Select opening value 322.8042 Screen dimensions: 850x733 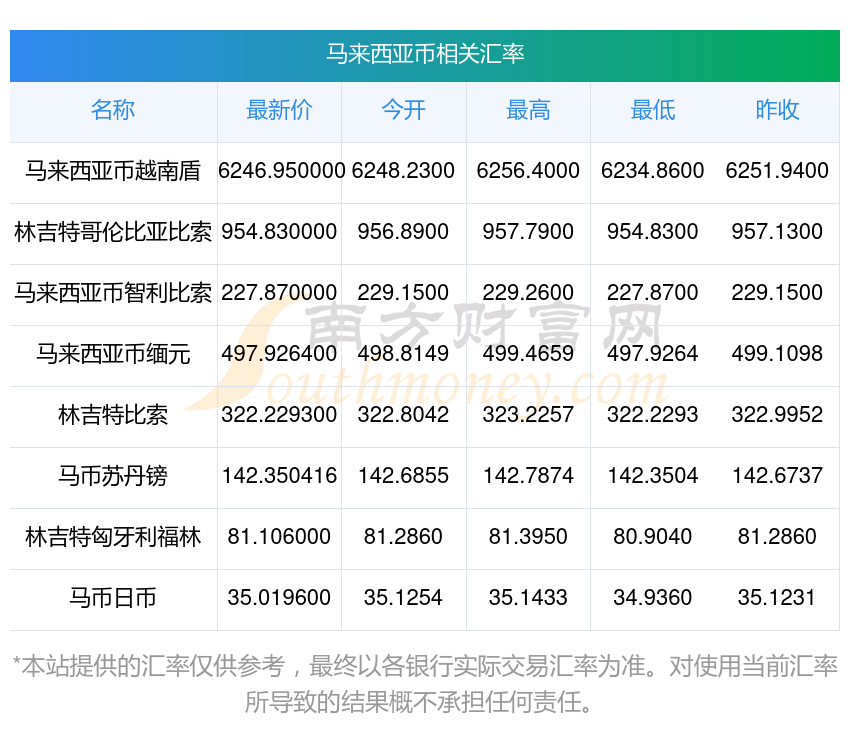[403, 415]
